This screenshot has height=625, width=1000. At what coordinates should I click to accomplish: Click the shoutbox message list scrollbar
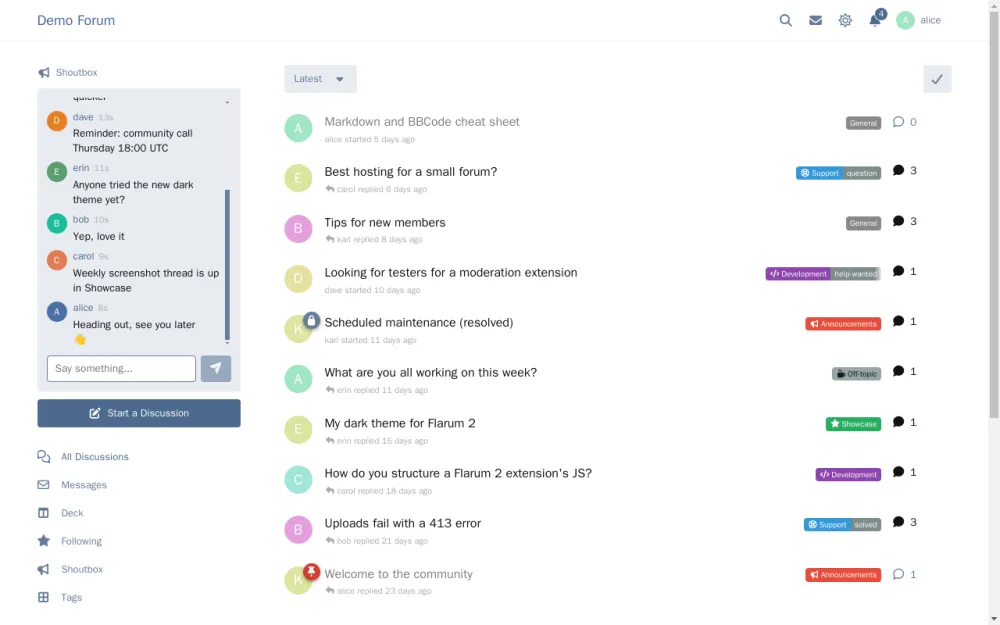click(x=227, y=265)
